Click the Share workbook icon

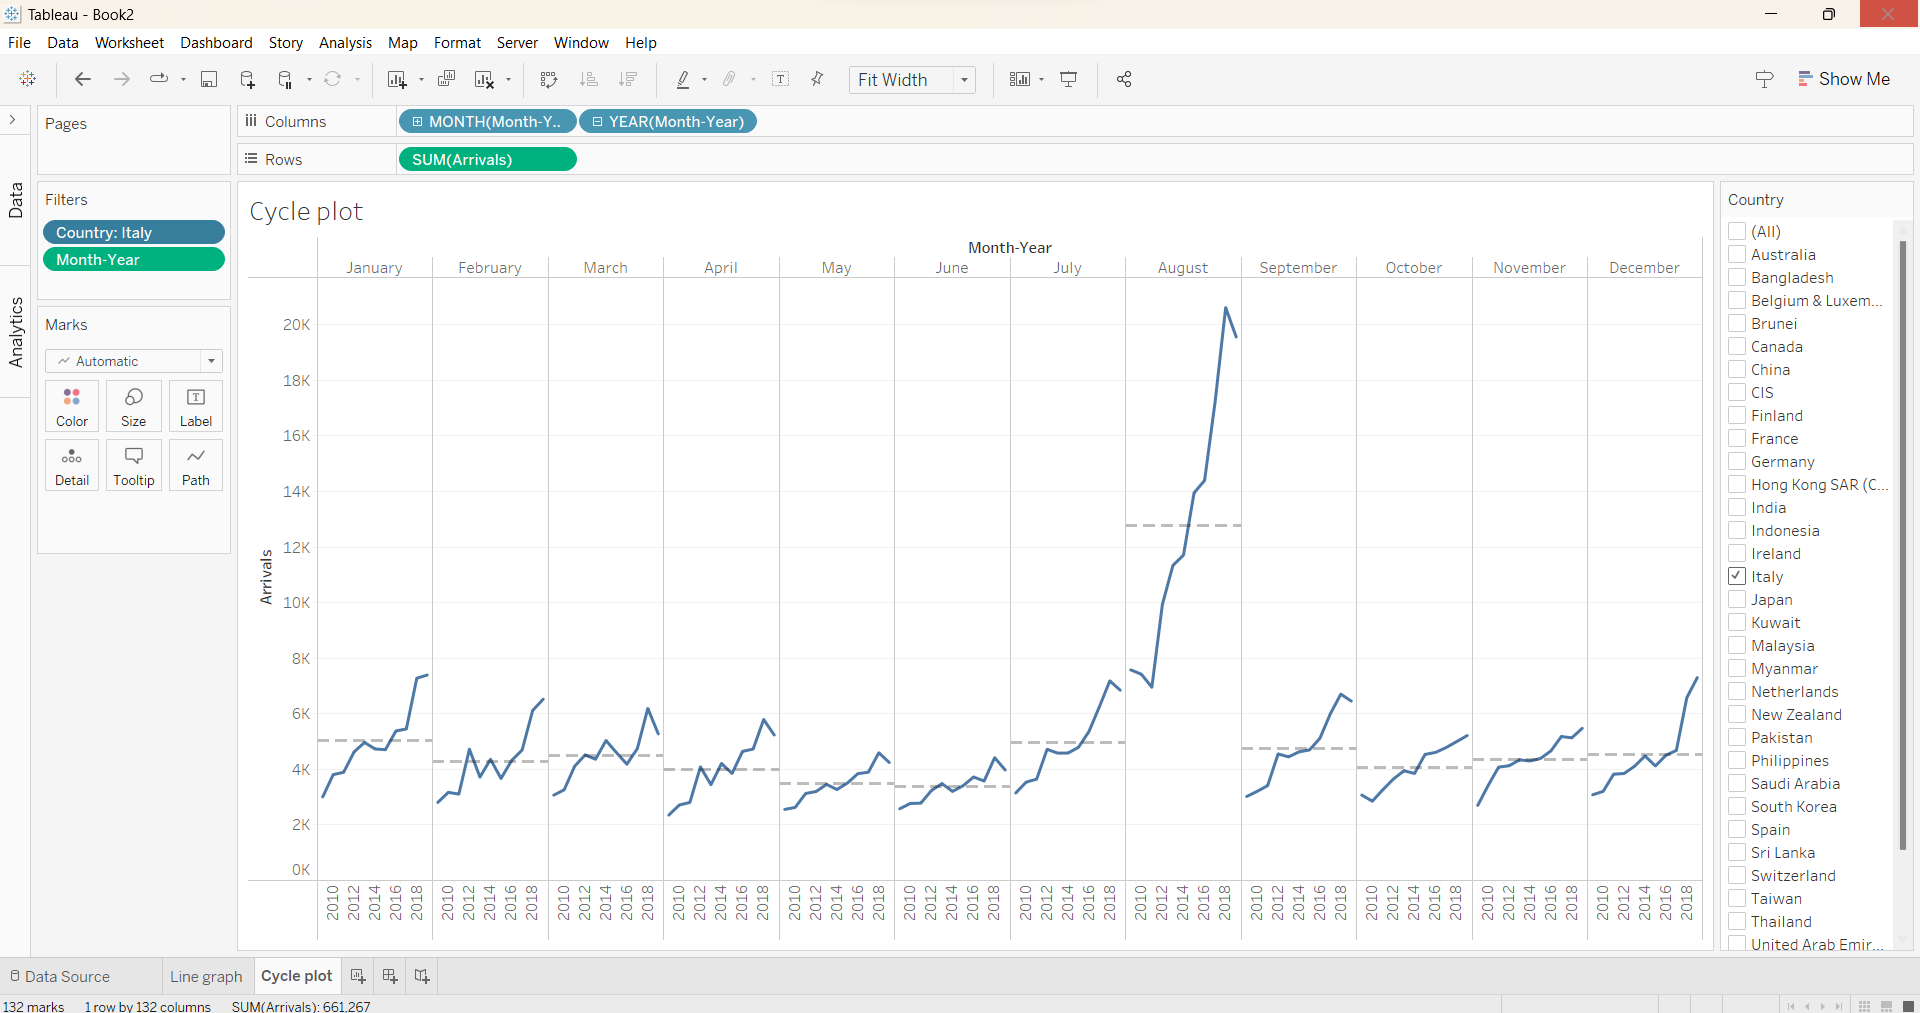(1124, 79)
